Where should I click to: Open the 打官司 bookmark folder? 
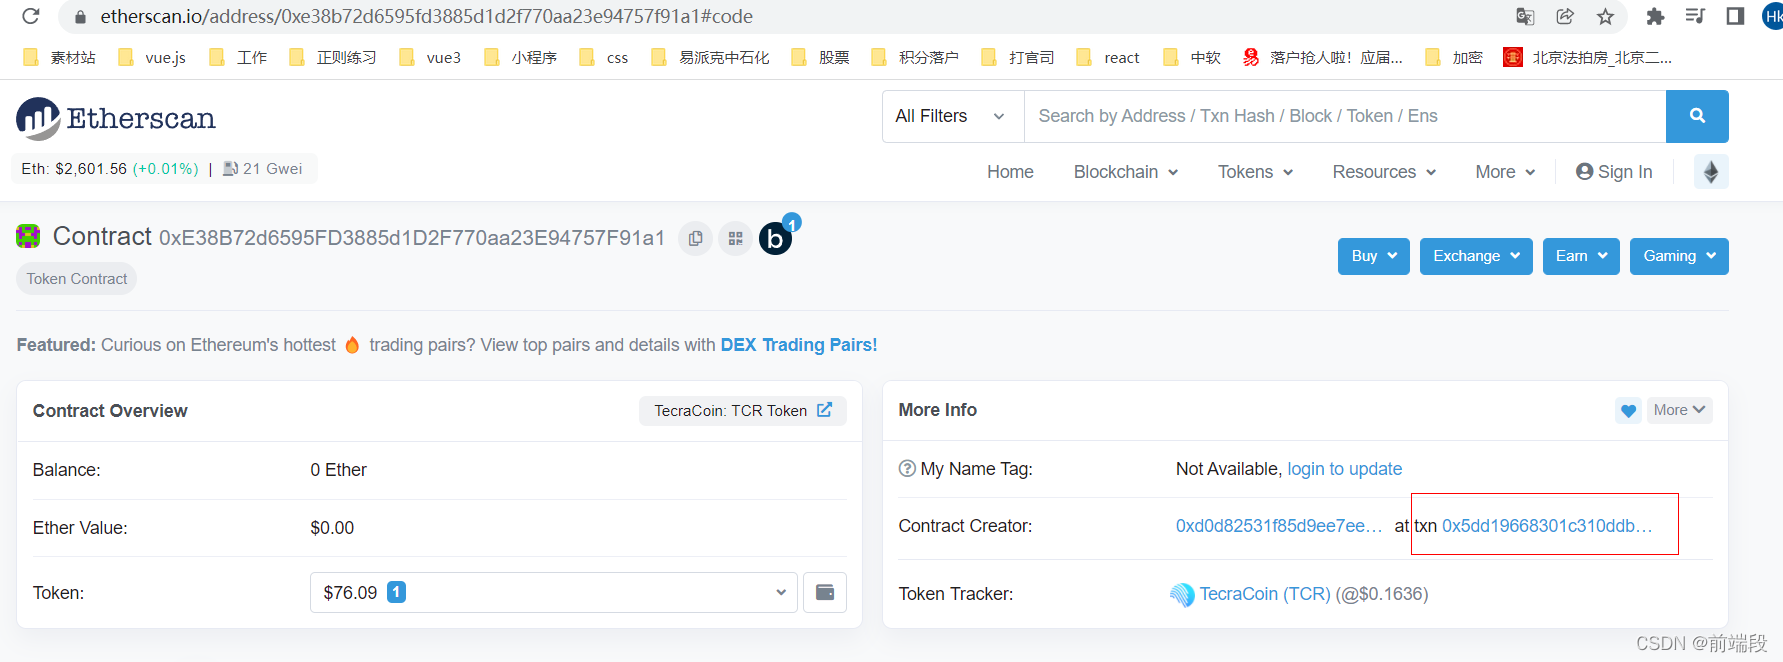click(1018, 57)
